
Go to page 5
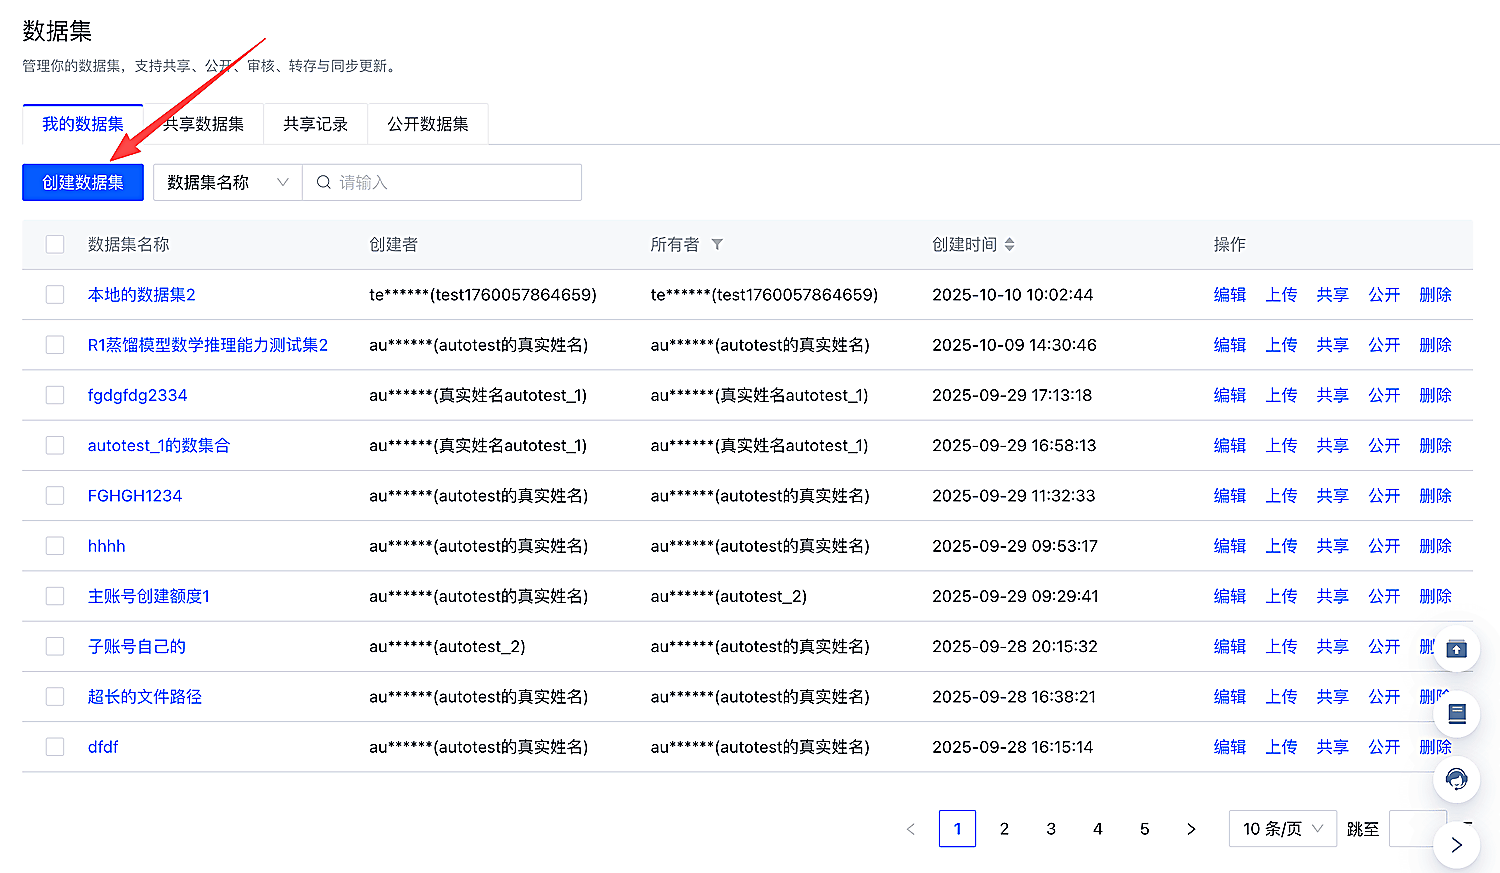tap(1145, 829)
